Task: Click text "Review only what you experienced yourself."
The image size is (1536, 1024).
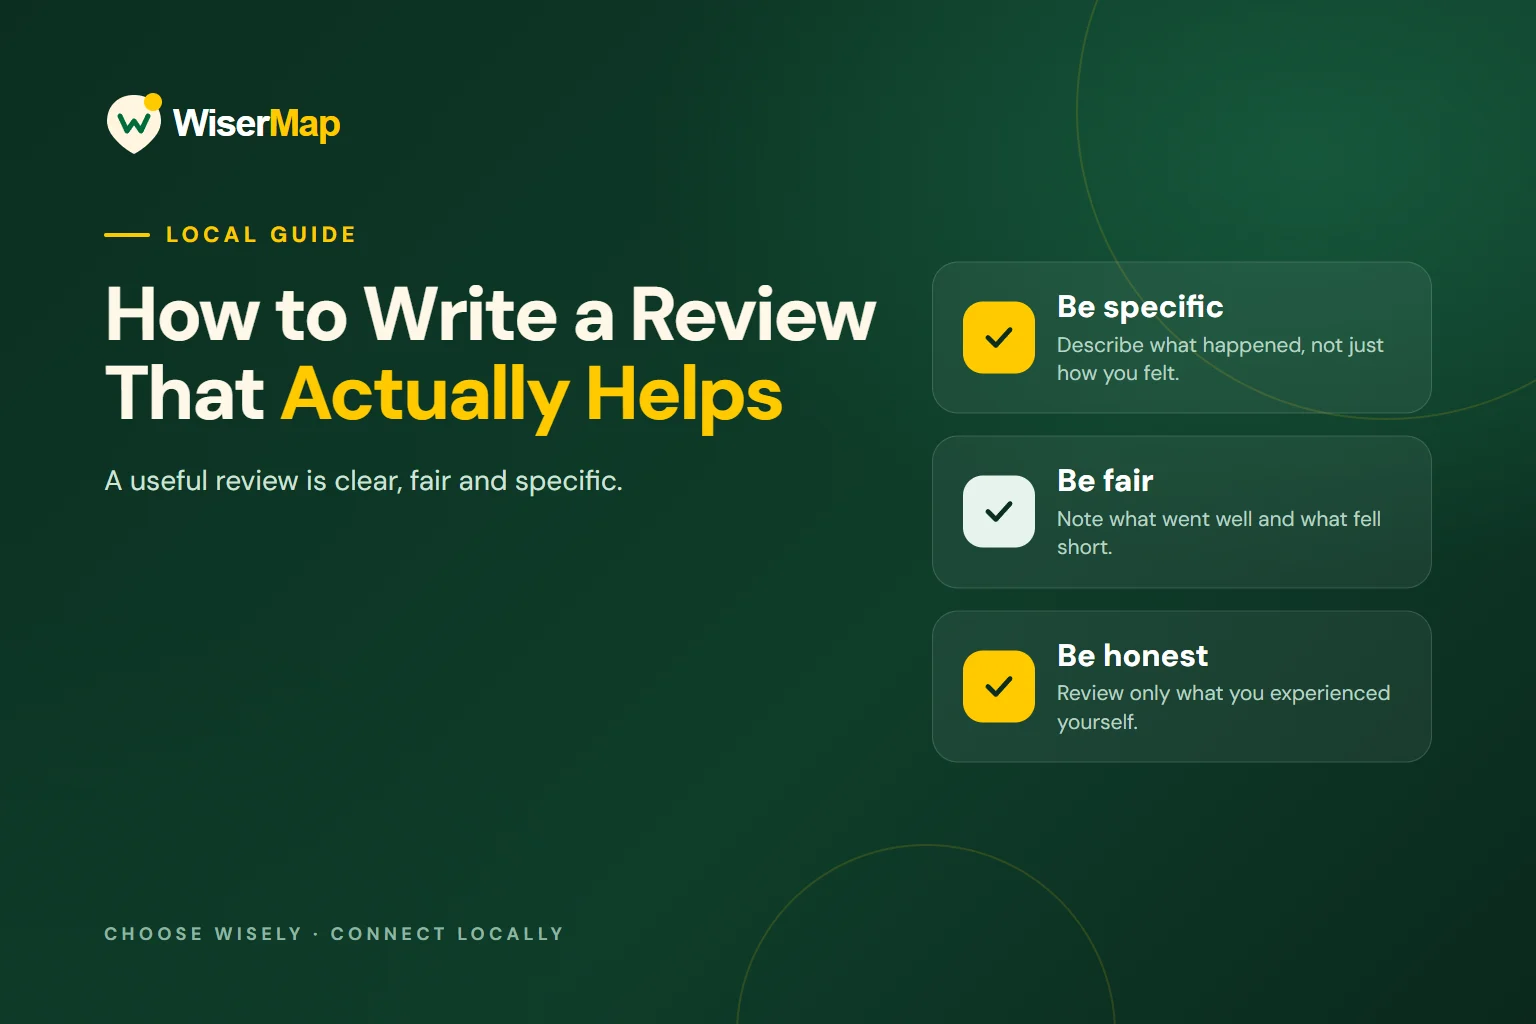Action: tap(1223, 707)
